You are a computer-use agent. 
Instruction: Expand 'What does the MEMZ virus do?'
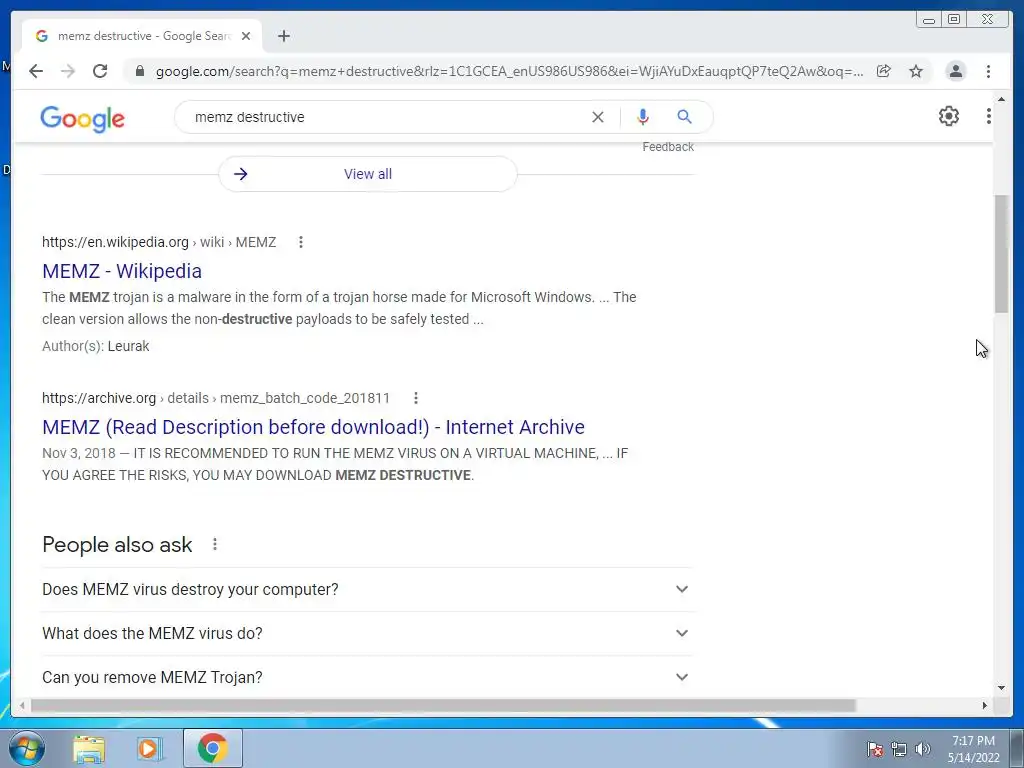366,633
